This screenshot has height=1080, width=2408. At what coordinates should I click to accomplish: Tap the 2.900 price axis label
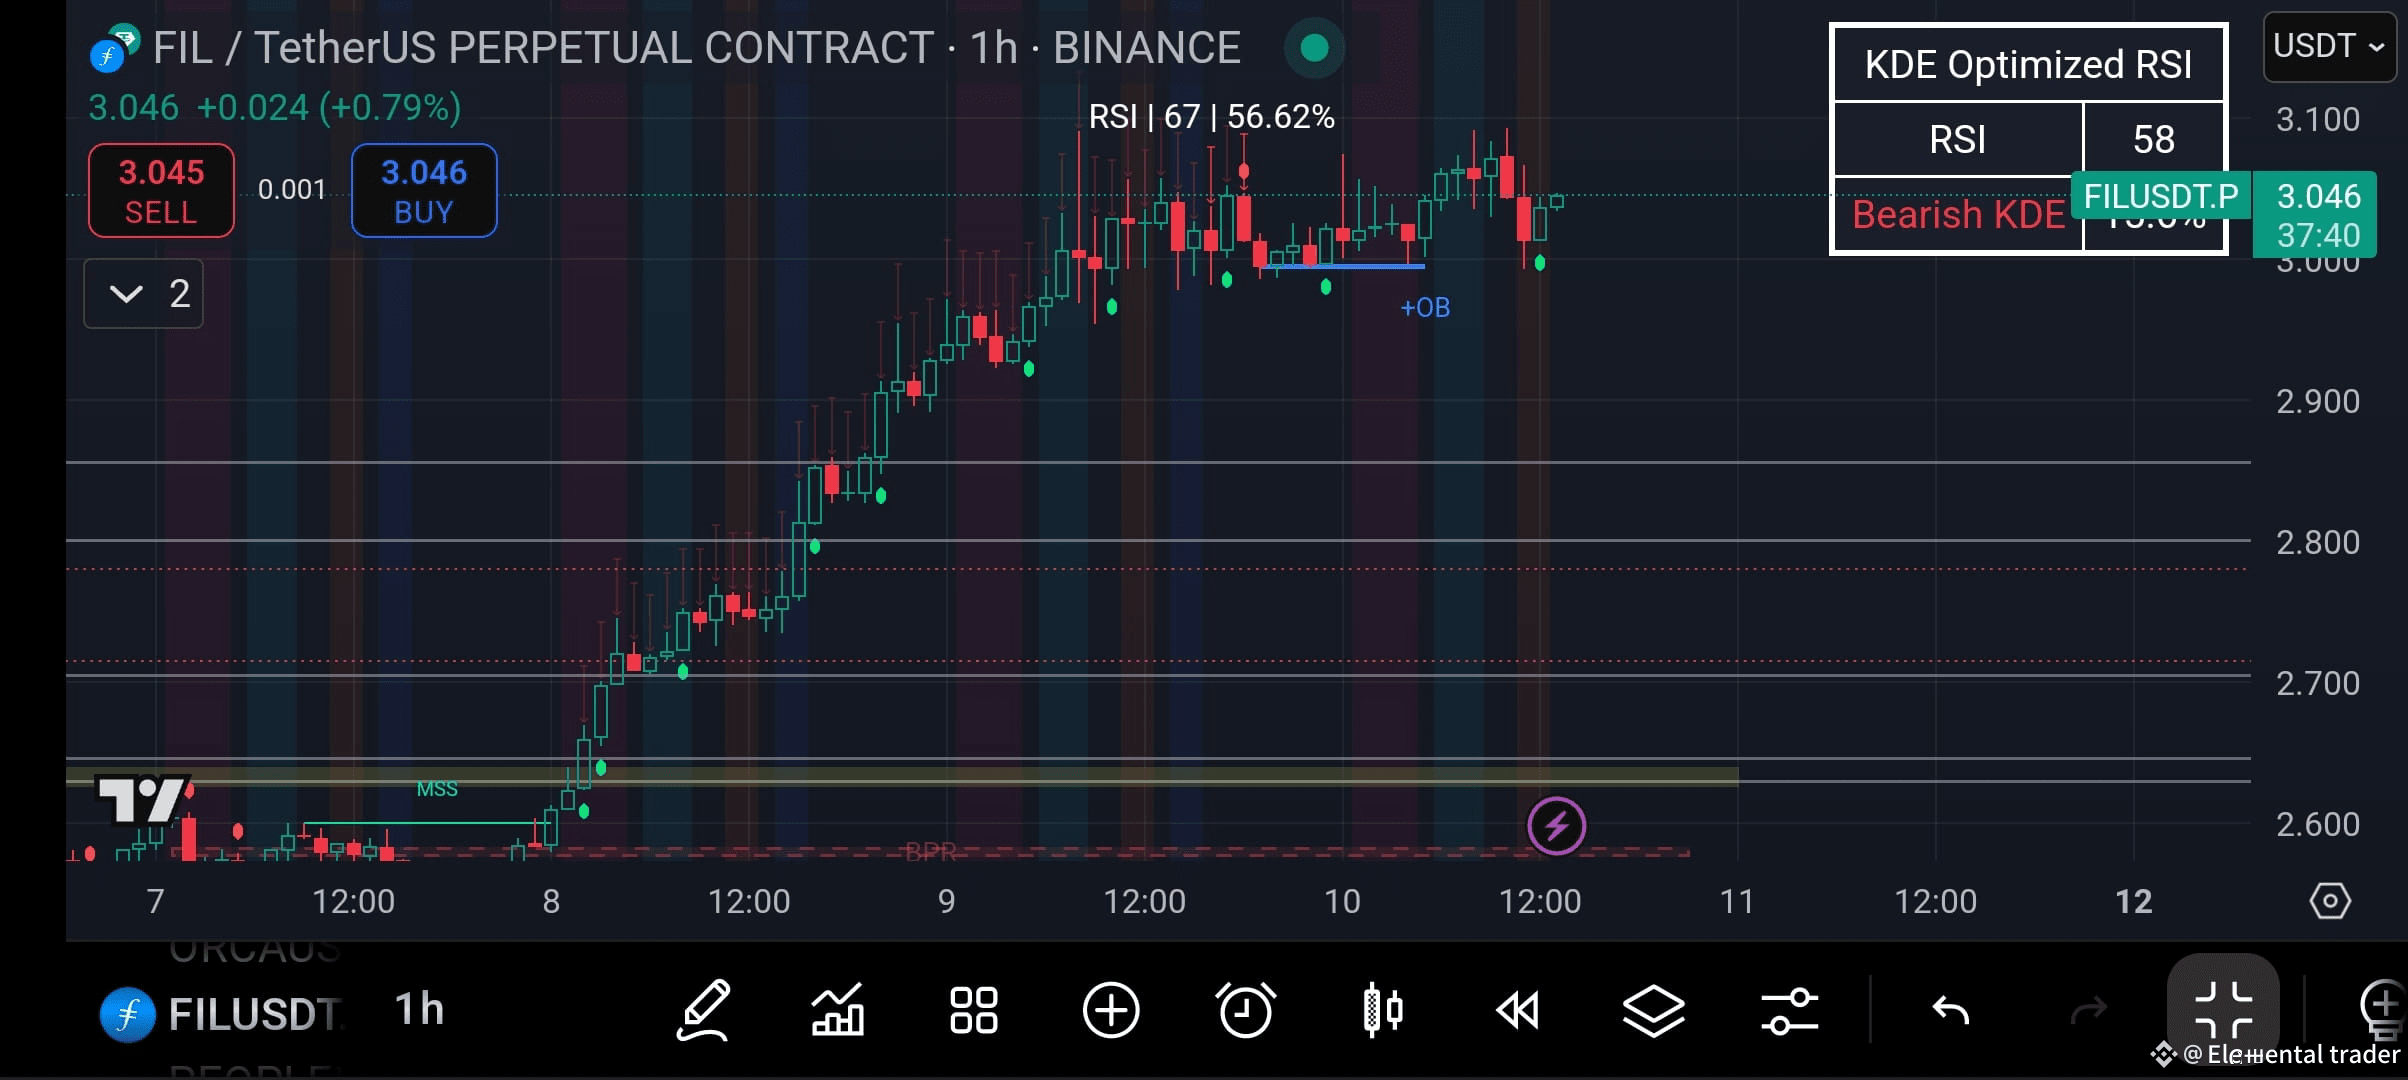click(2317, 401)
